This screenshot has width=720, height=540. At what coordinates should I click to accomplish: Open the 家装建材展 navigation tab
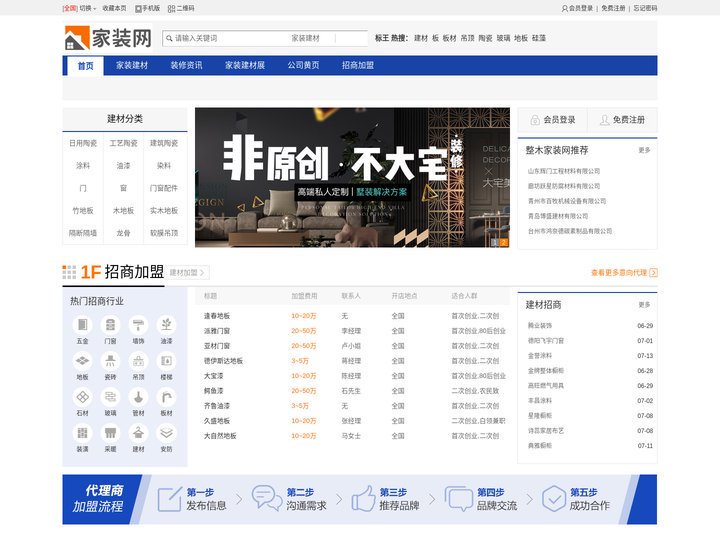pos(245,66)
